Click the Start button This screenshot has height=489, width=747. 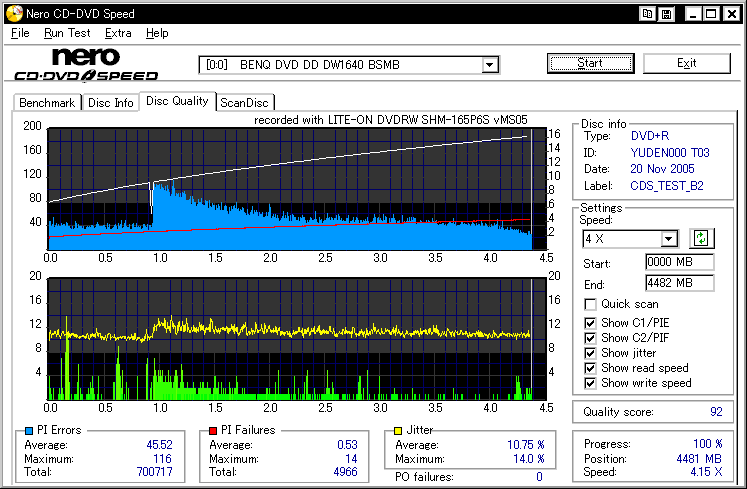pyautogui.click(x=590, y=63)
